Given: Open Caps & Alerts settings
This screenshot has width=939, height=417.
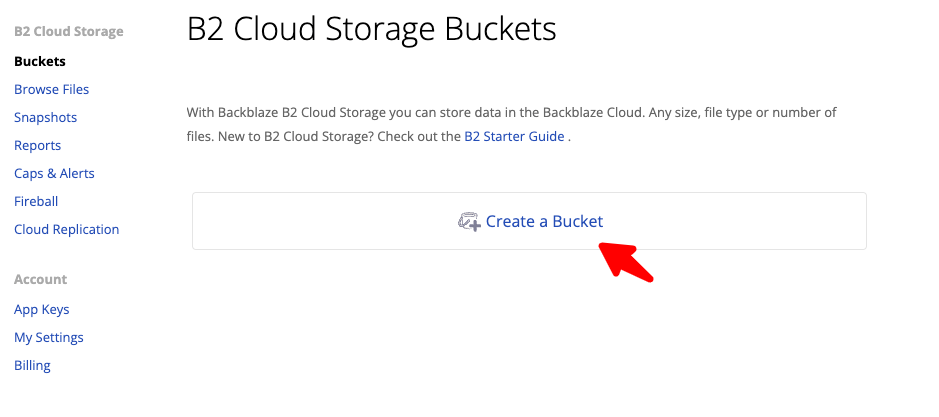Looking at the screenshot, I should [54, 173].
